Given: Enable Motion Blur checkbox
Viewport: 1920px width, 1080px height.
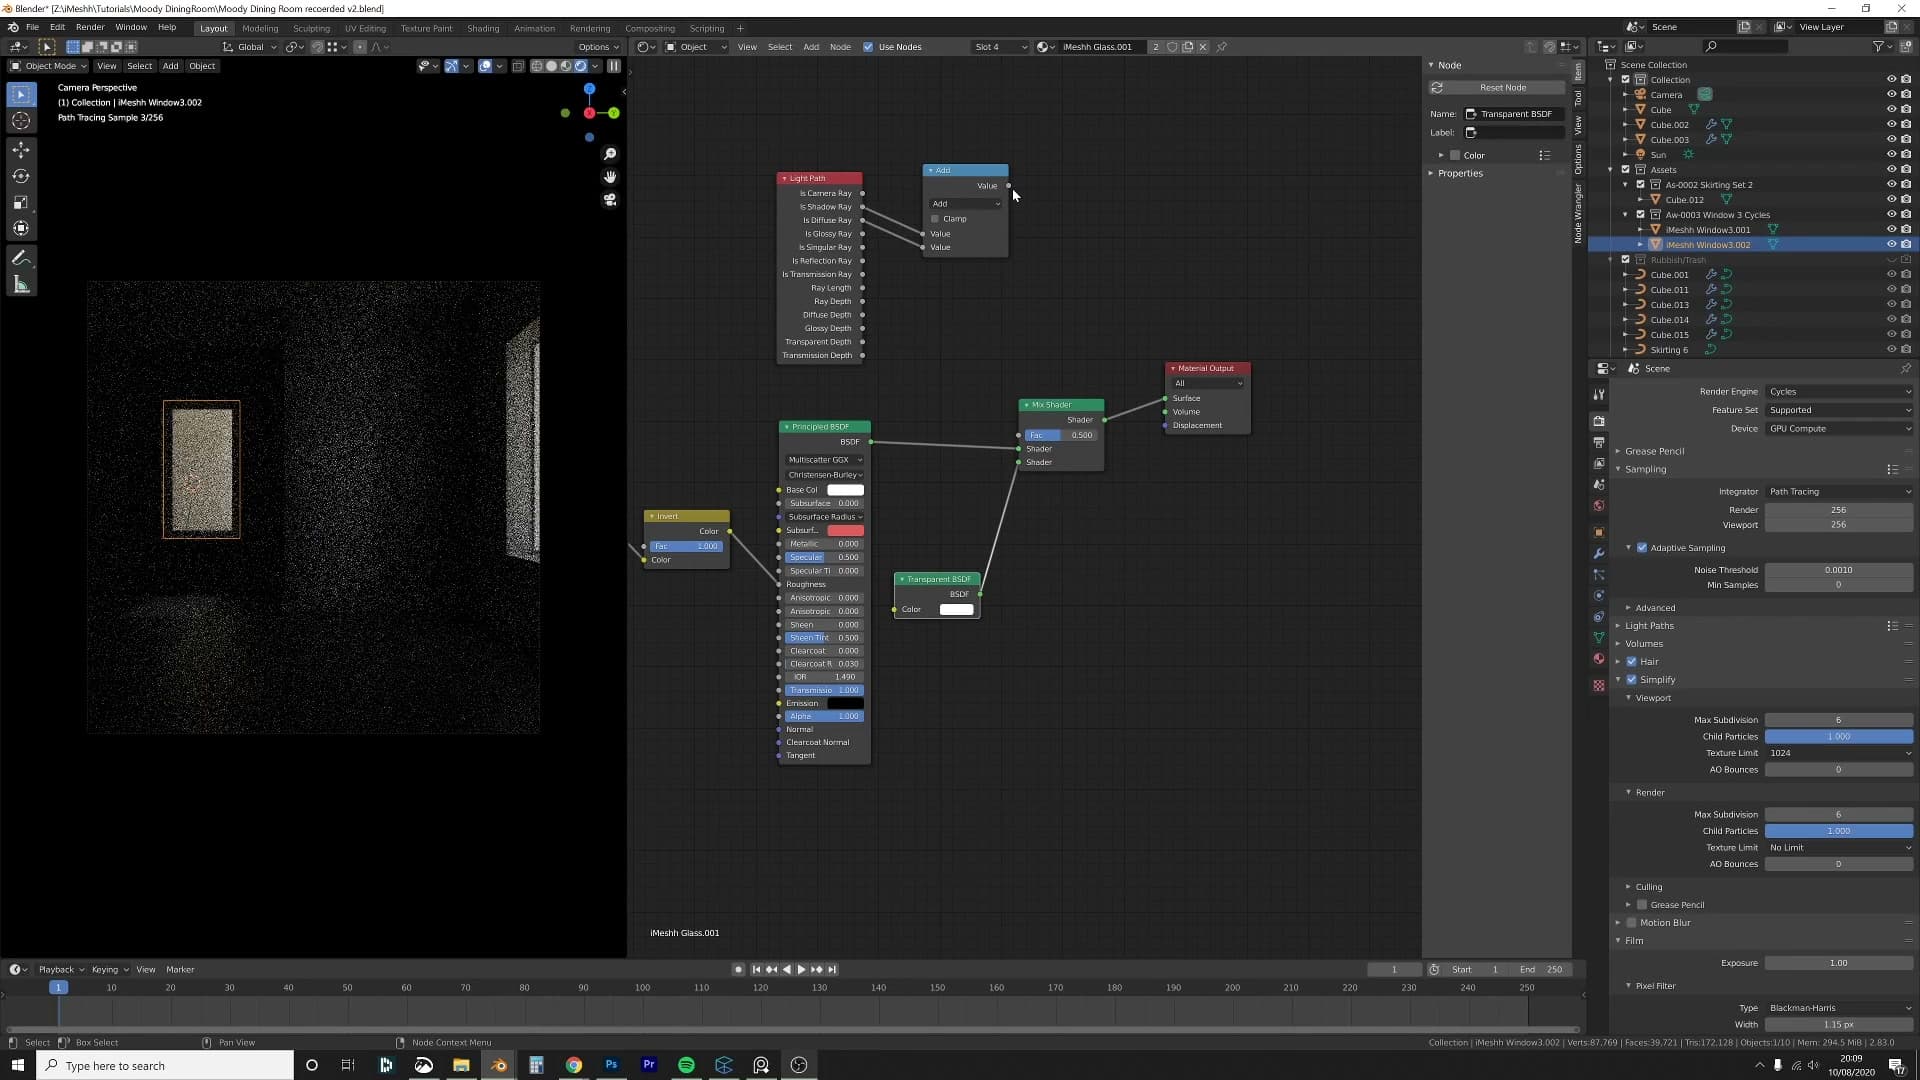Looking at the screenshot, I should pyautogui.click(x=1632, y=923).
